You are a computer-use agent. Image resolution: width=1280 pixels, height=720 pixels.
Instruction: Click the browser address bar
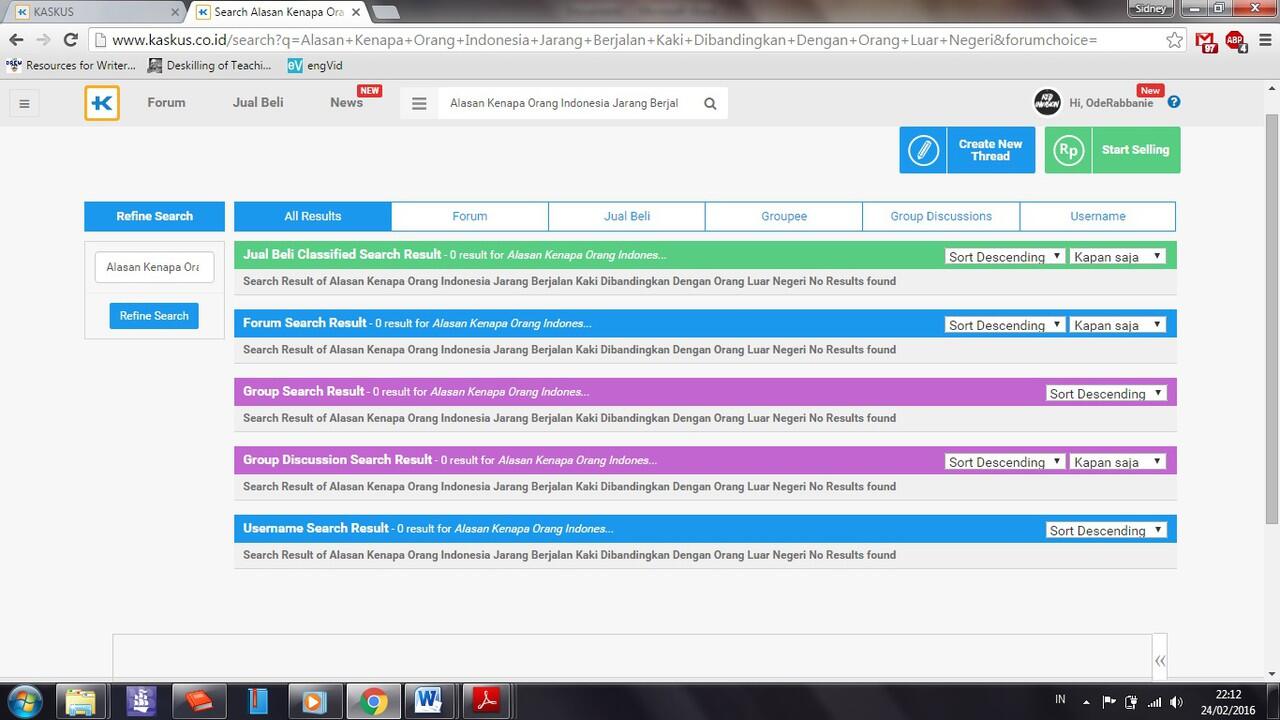(635, 40)
